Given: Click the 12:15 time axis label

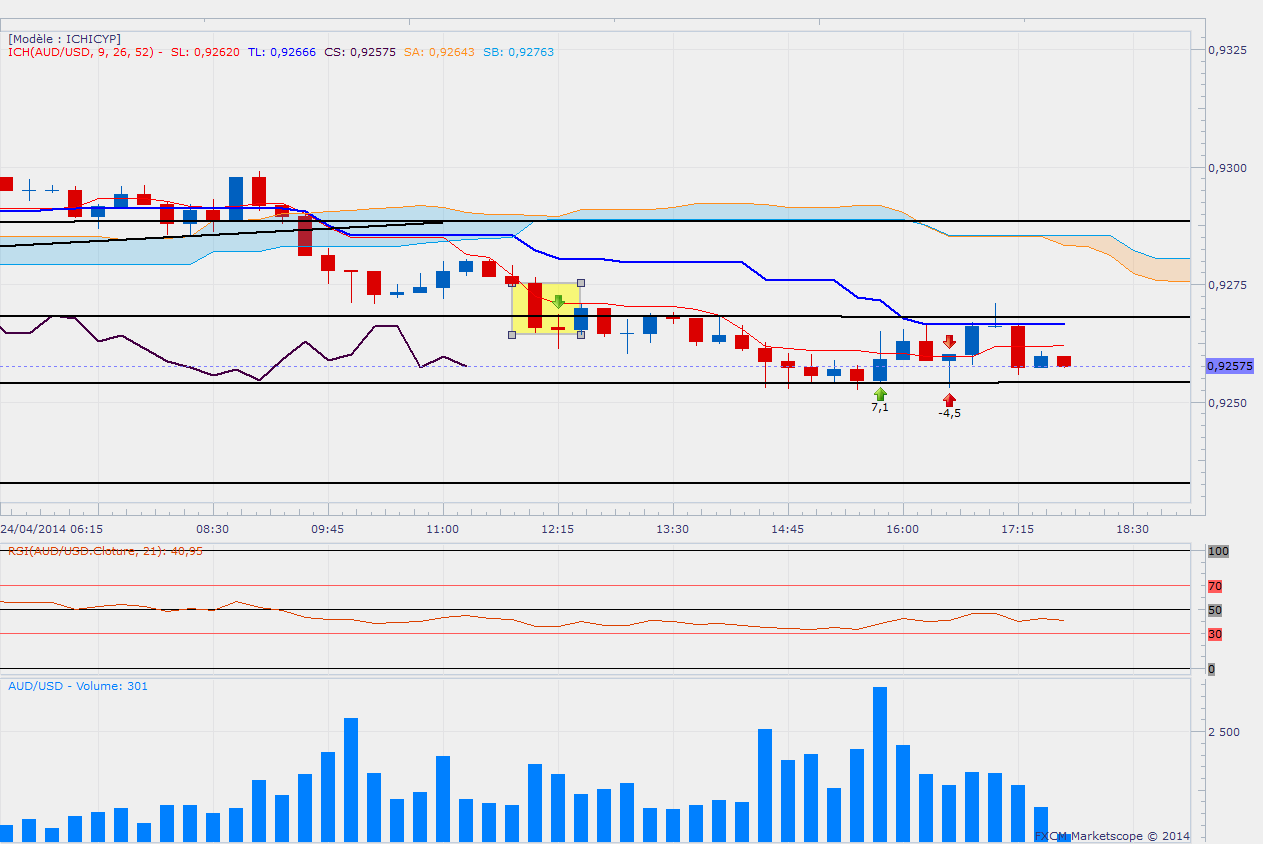Looking at the screenshot, I should pyautogui.click(x=557, y=528).
